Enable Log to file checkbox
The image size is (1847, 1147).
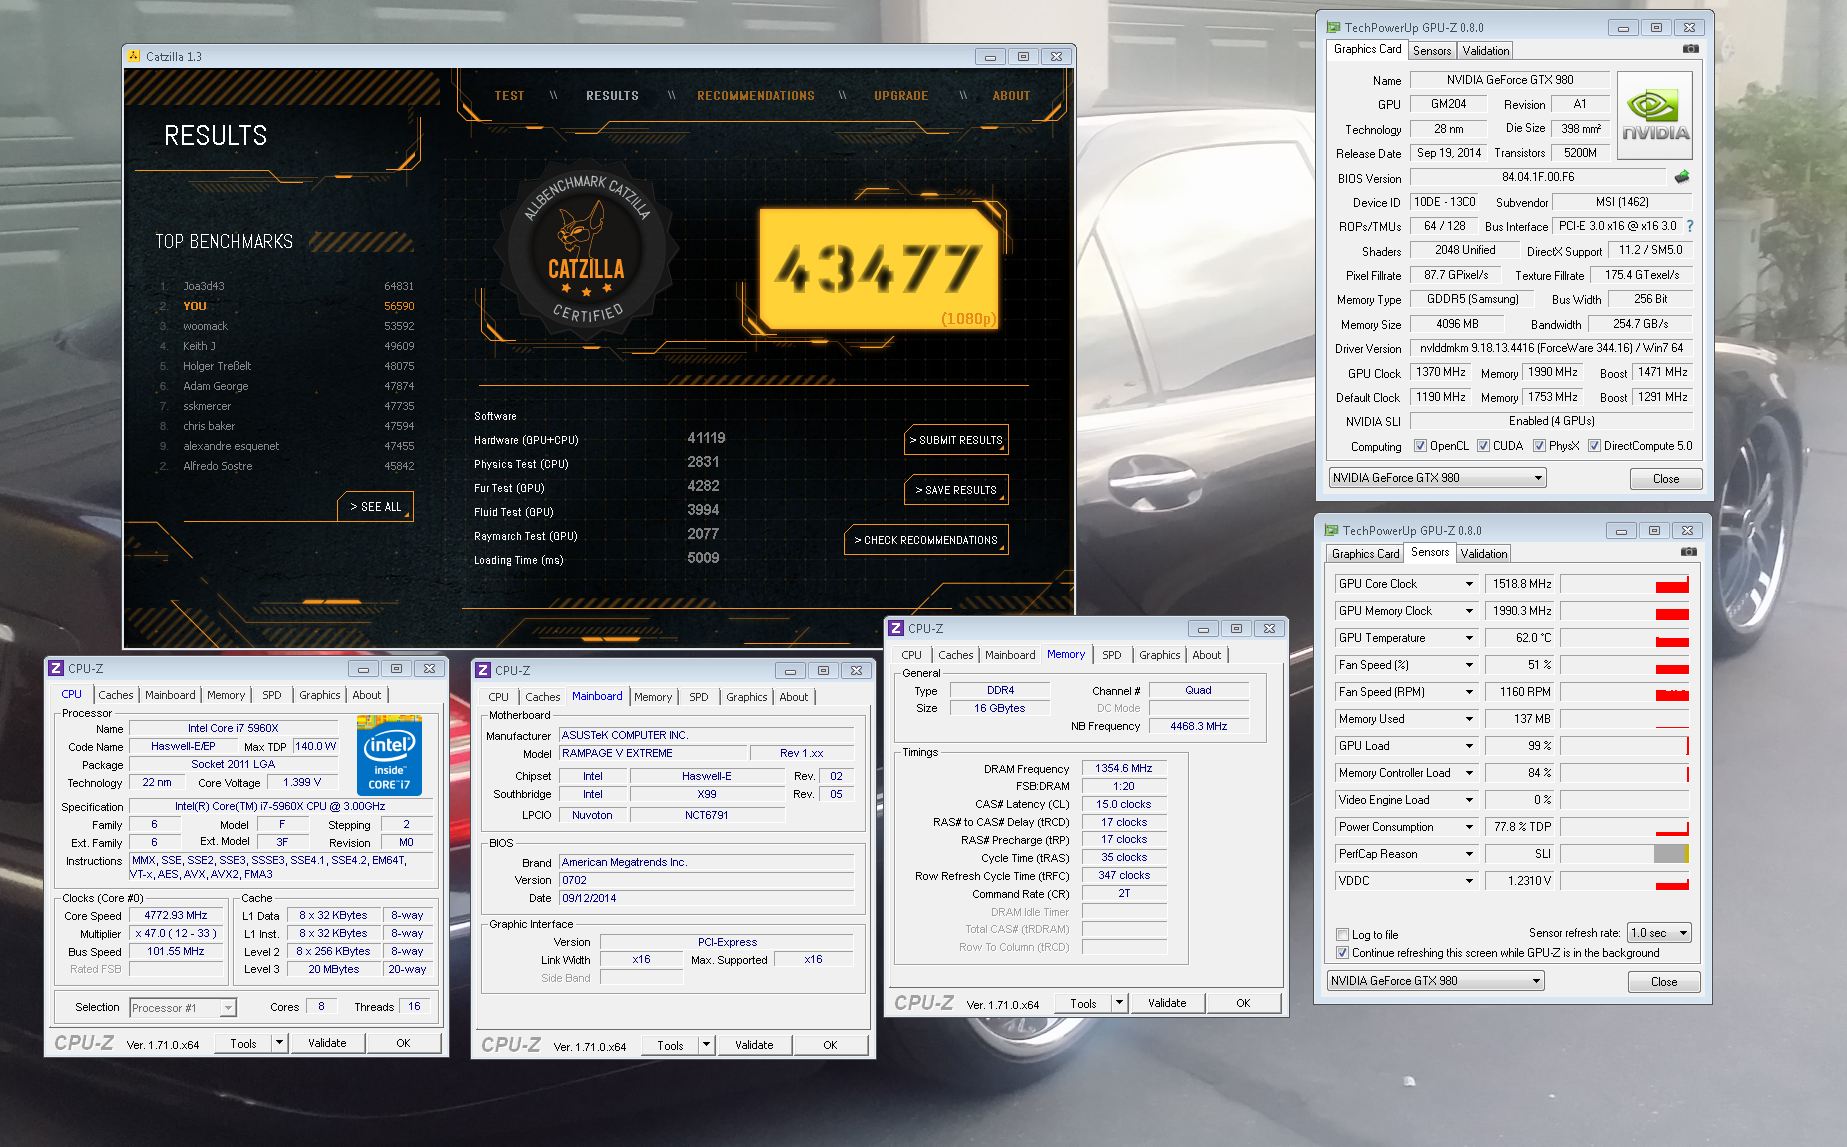1342,935
